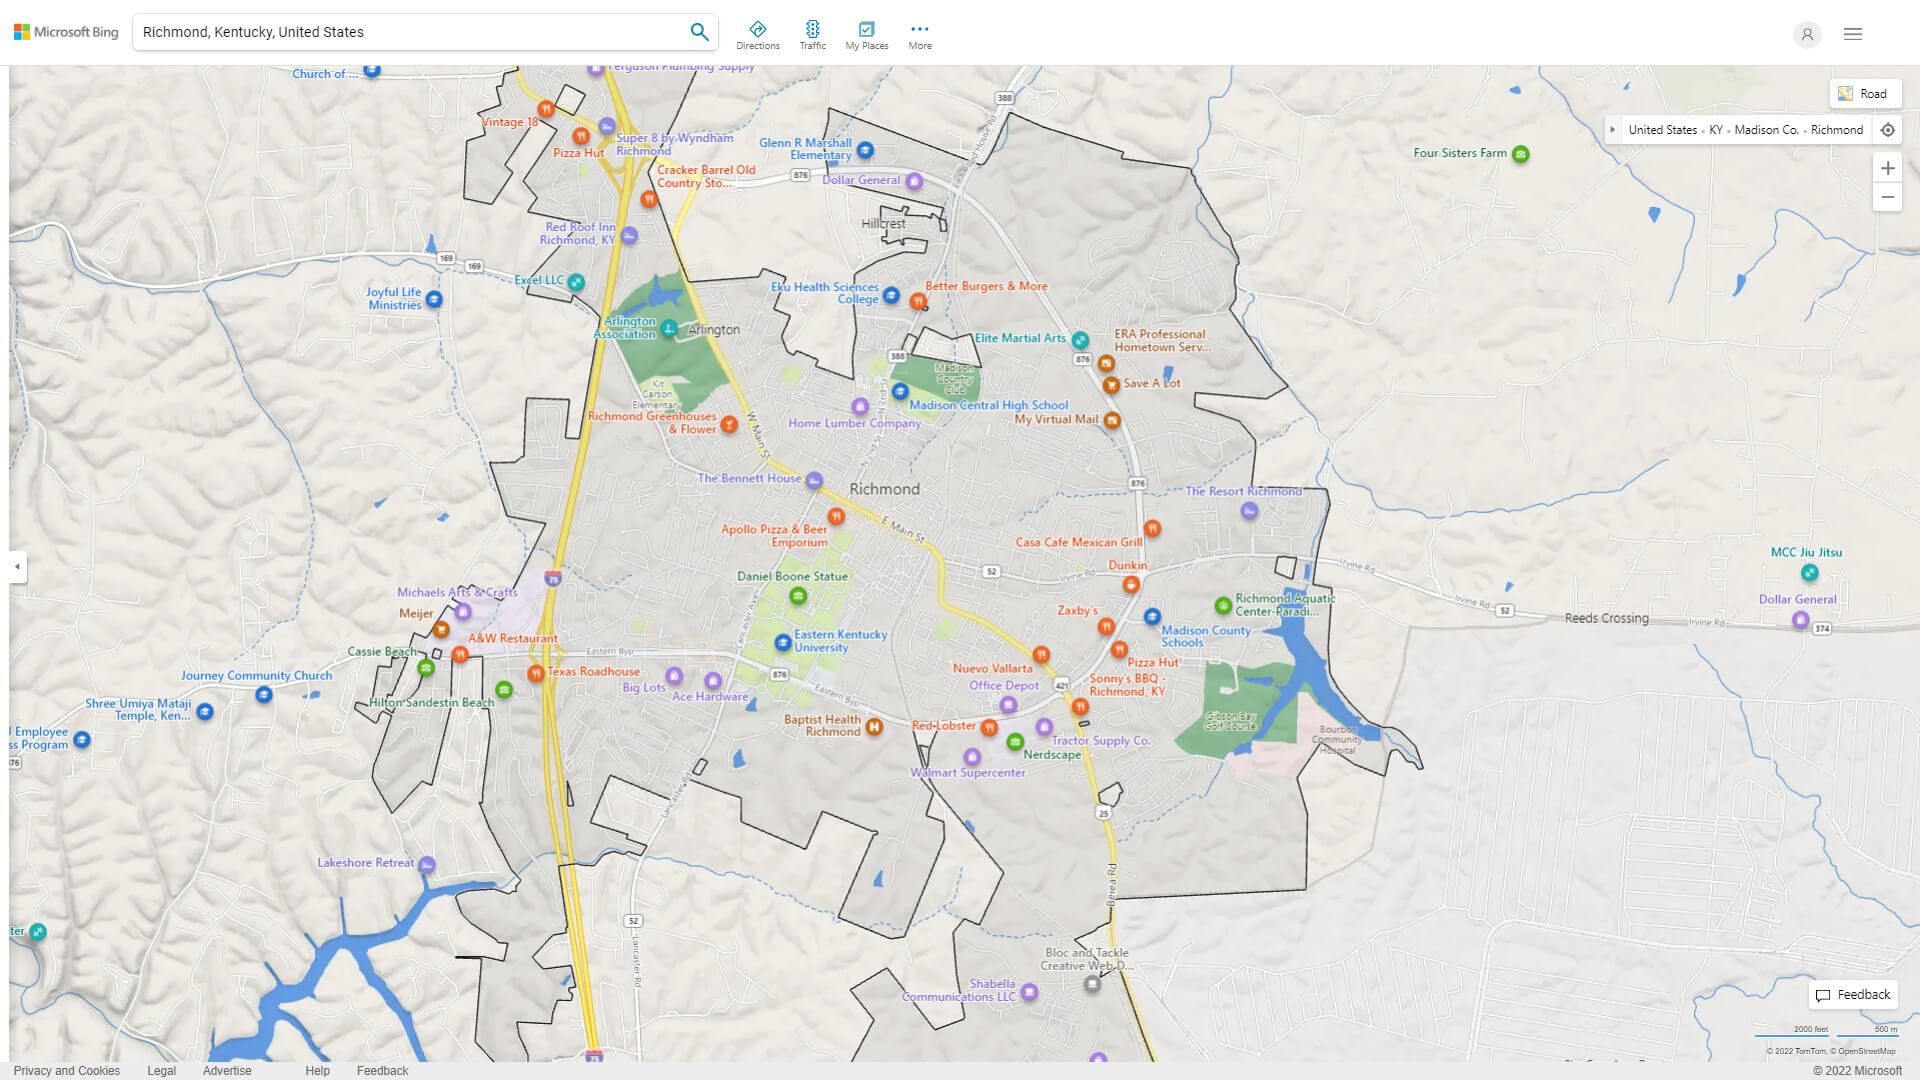Expand the collapsed left side panel
Viewport: 1920px width, 1080px height.
tap(17, 567)
